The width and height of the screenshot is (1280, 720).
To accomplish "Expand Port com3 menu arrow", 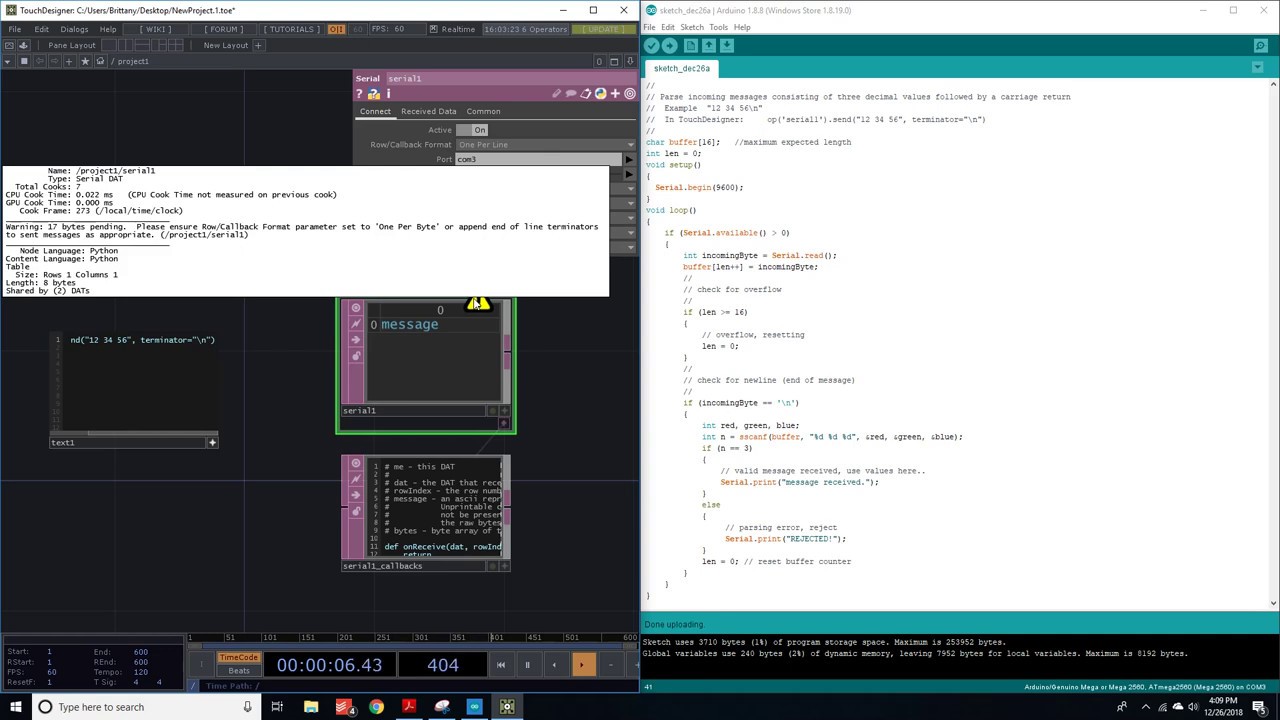I will click(629, 159).
